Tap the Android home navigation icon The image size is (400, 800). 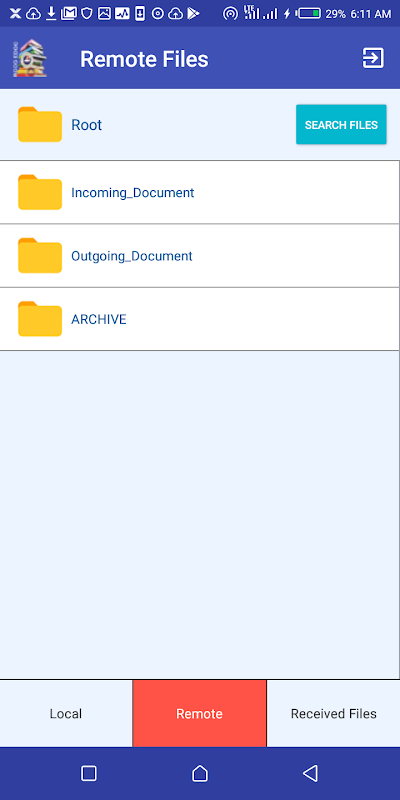(x=199, y=773)
